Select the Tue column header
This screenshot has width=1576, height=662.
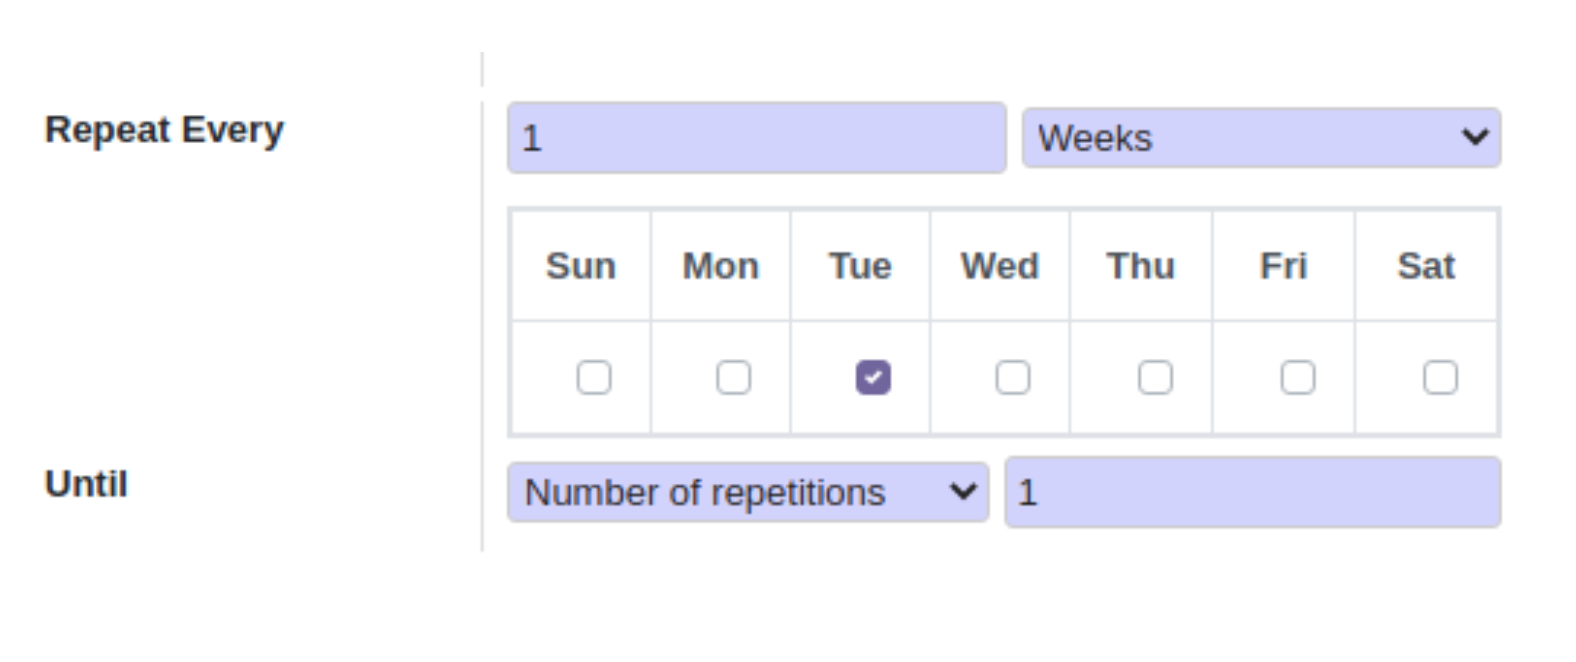tap(860, 266)
